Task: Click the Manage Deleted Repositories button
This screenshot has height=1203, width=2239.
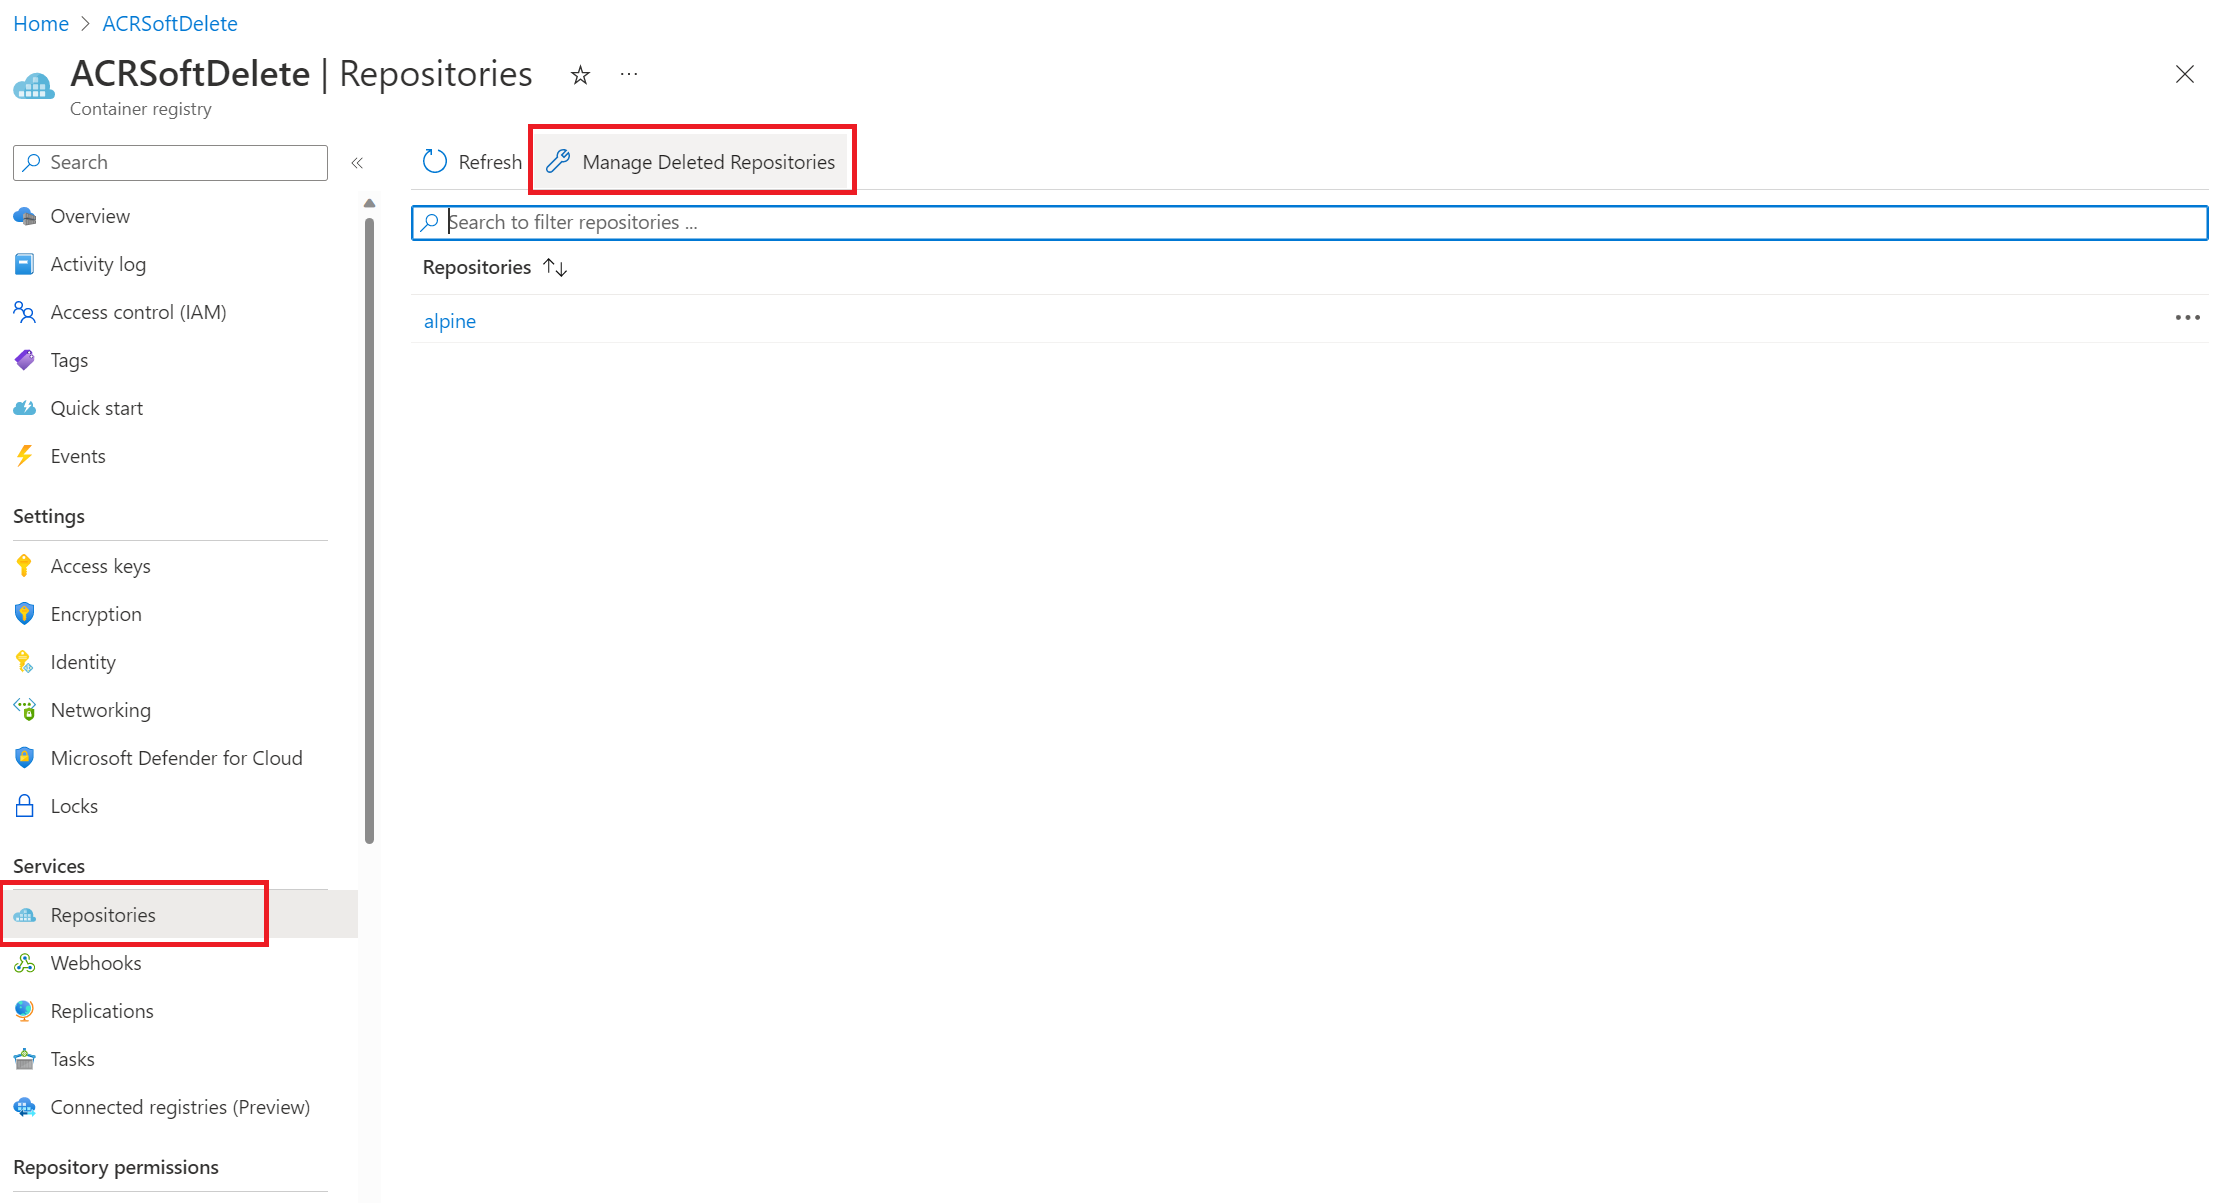Action: [695, 161]
